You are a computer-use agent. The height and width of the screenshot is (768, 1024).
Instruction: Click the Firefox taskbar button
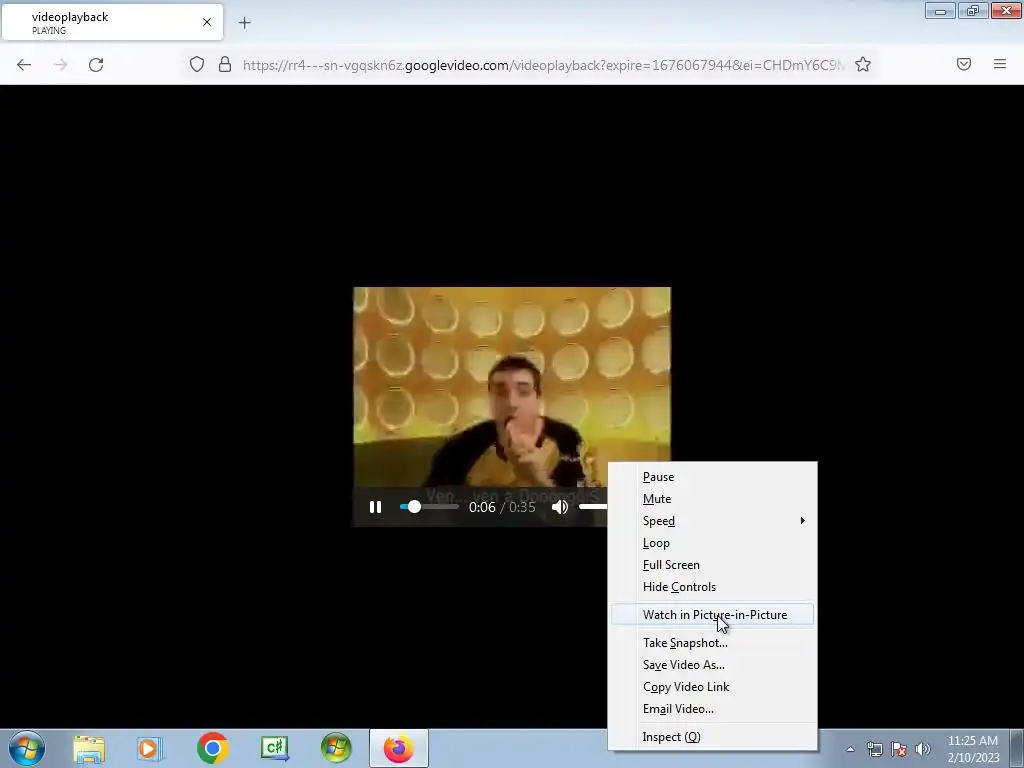pyautogui.click(x=399, y=748)
